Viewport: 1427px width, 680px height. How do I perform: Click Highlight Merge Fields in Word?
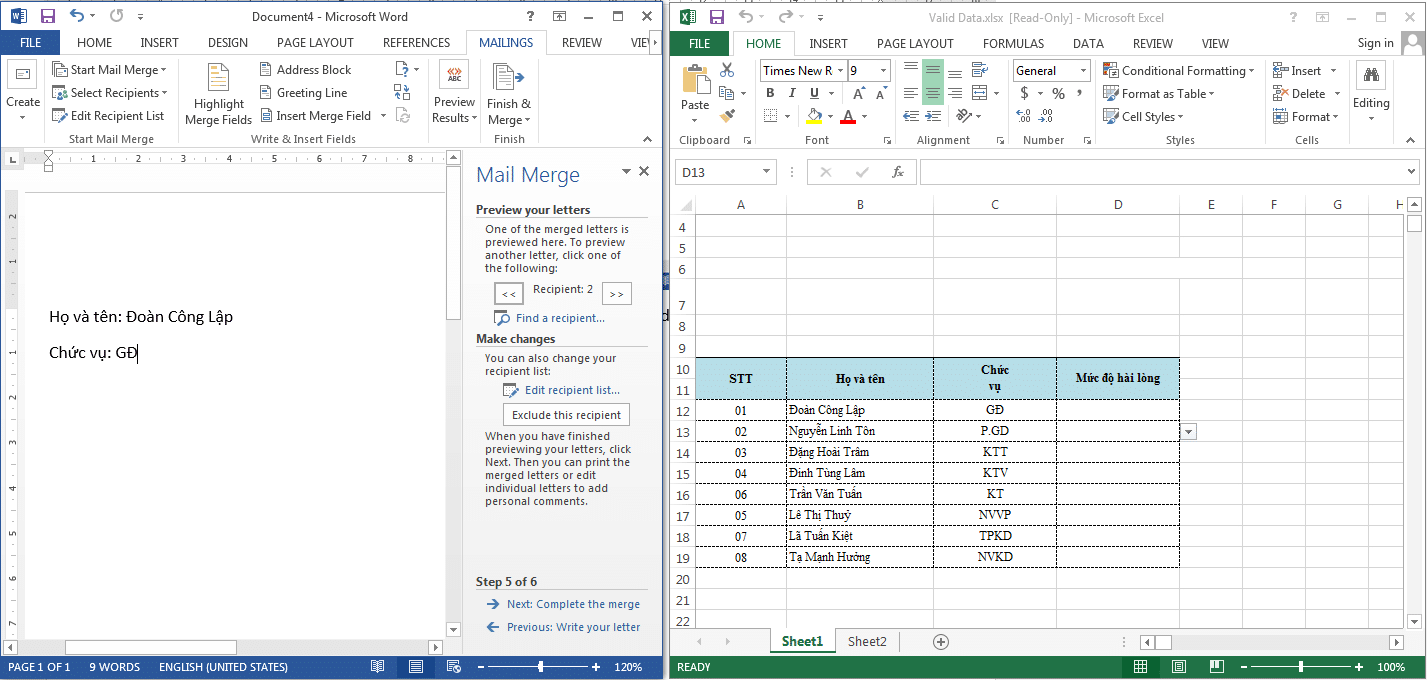pos(218,95)
